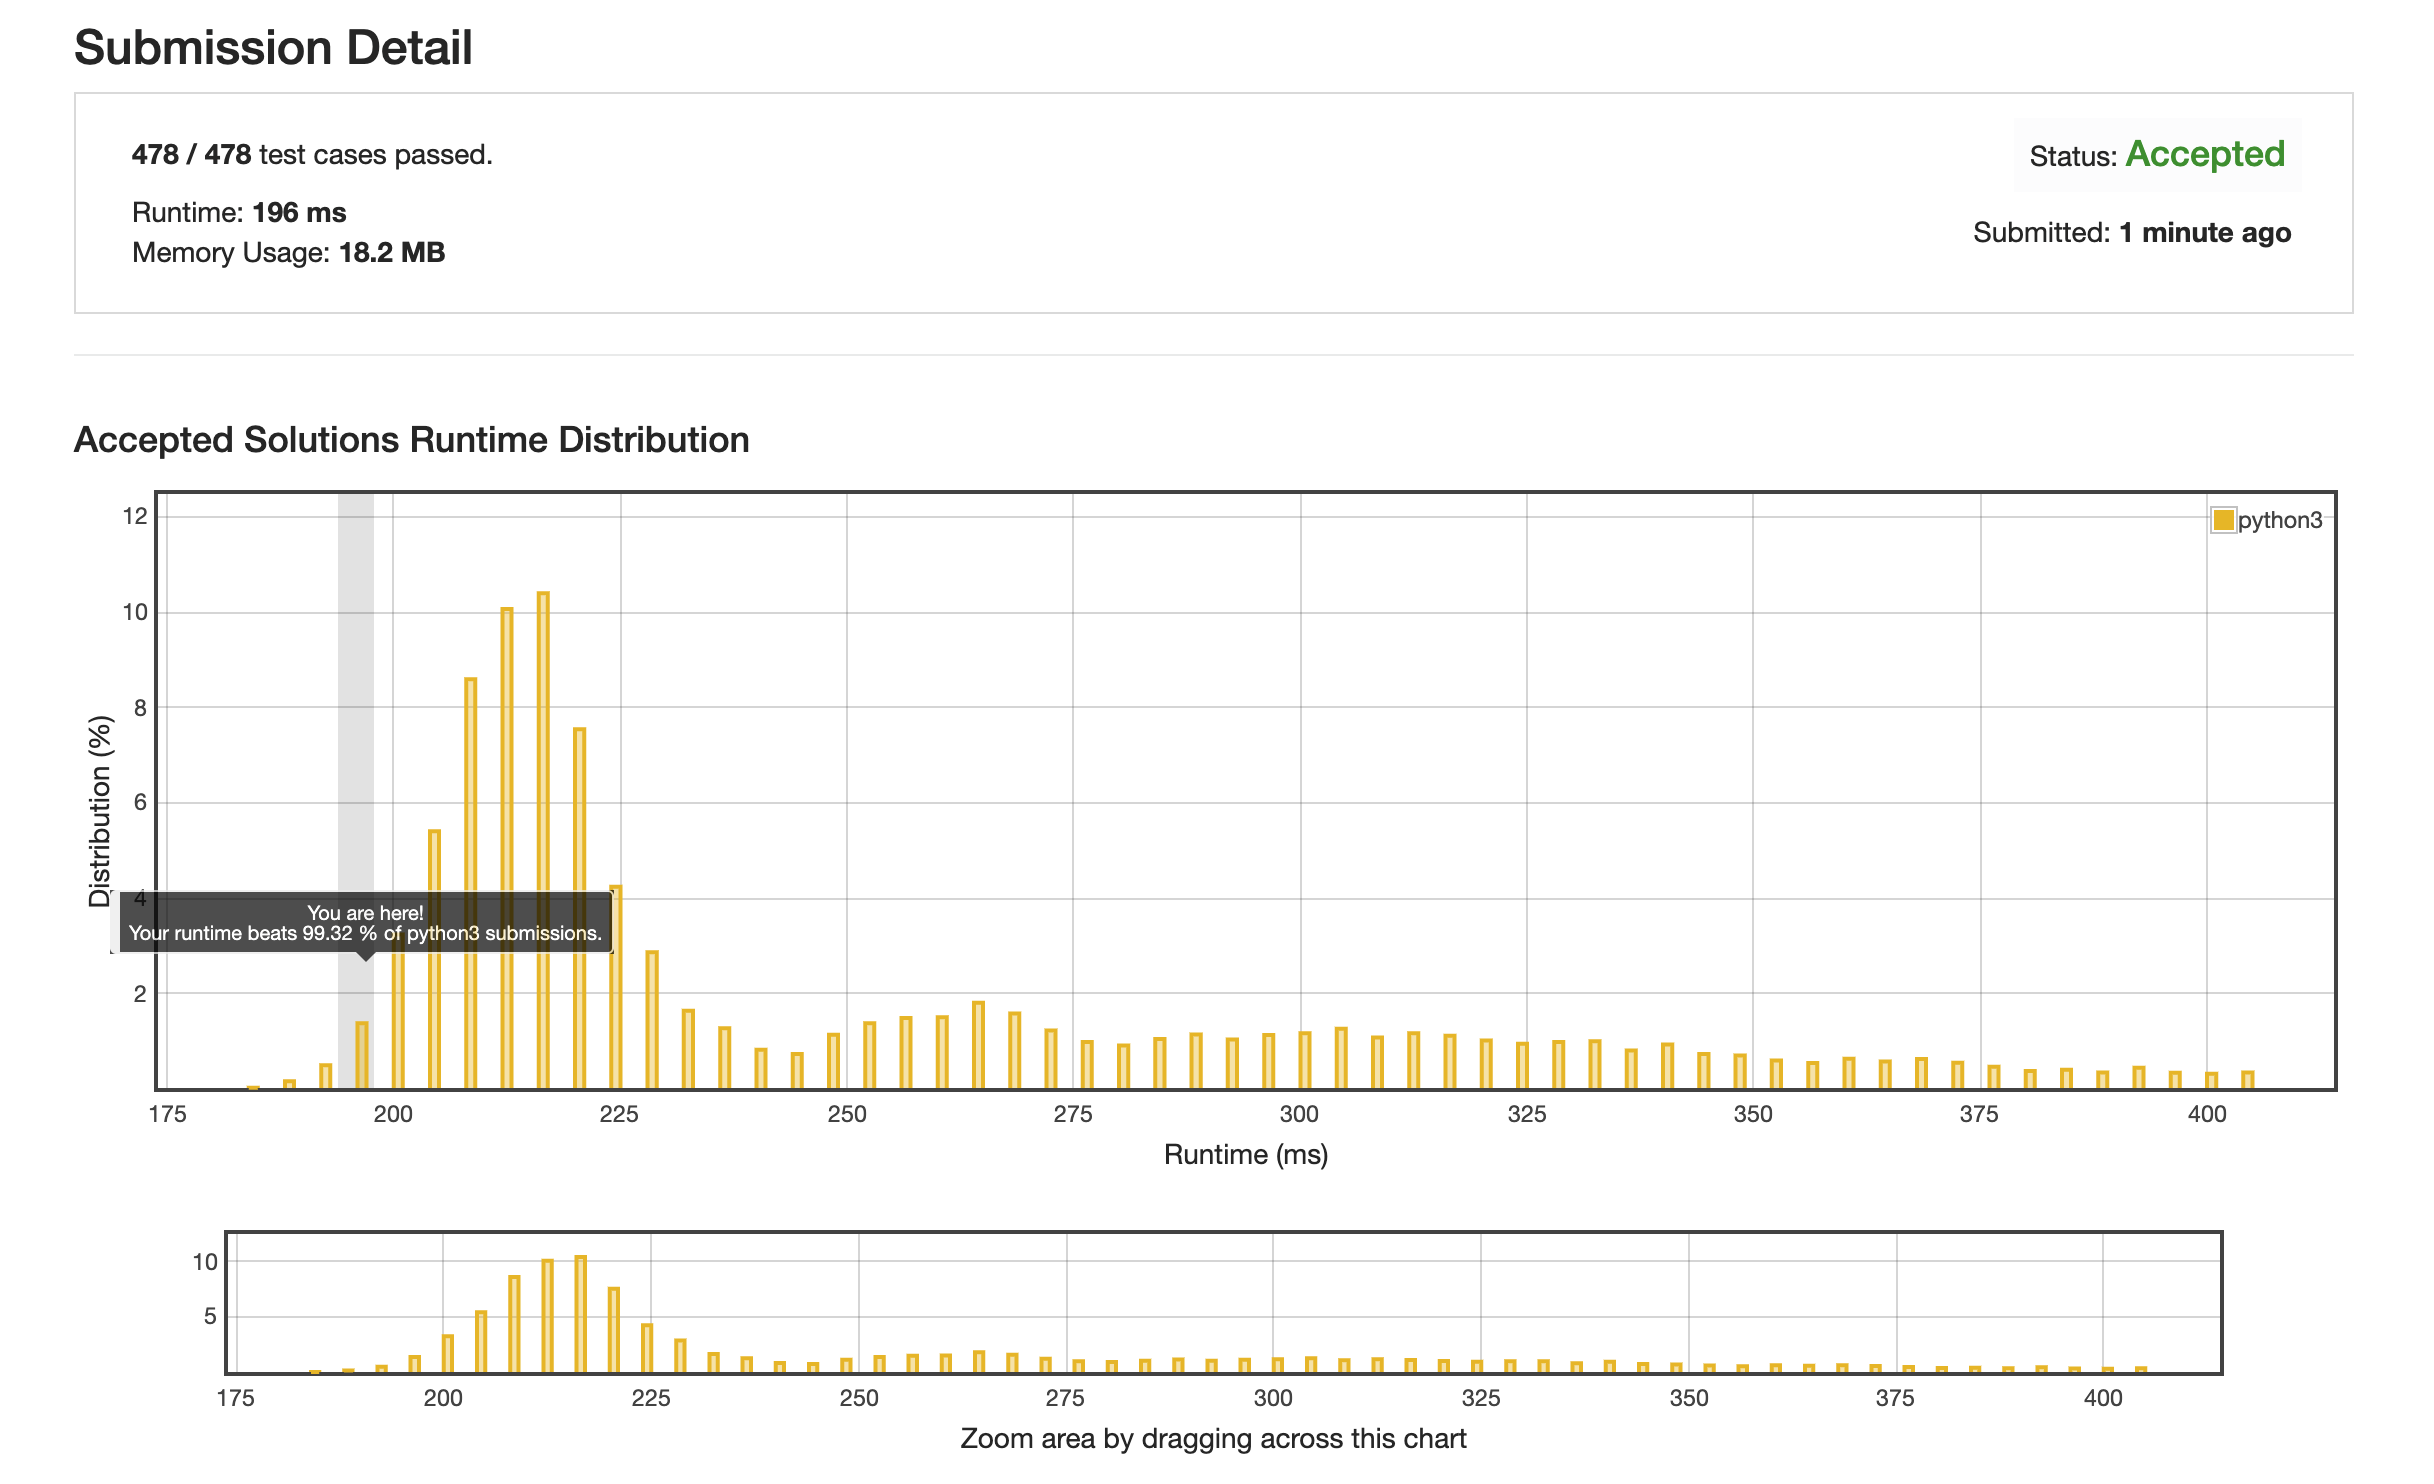The height and width of the screenshot is (1484, 2434).
Task: Click the tallest bar in the overview zoom chart
Action: pos(580,1314)
